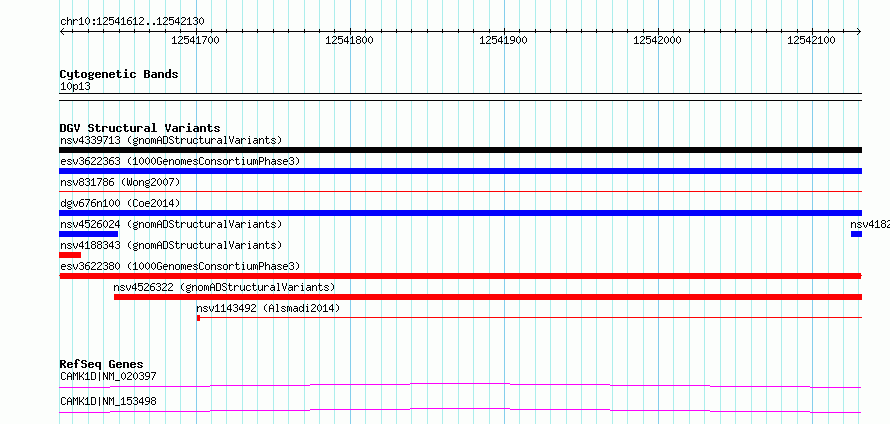Click the red esv3622380 variant bar
The width and height of the screenshot is (890, 424).
[460, 276]
